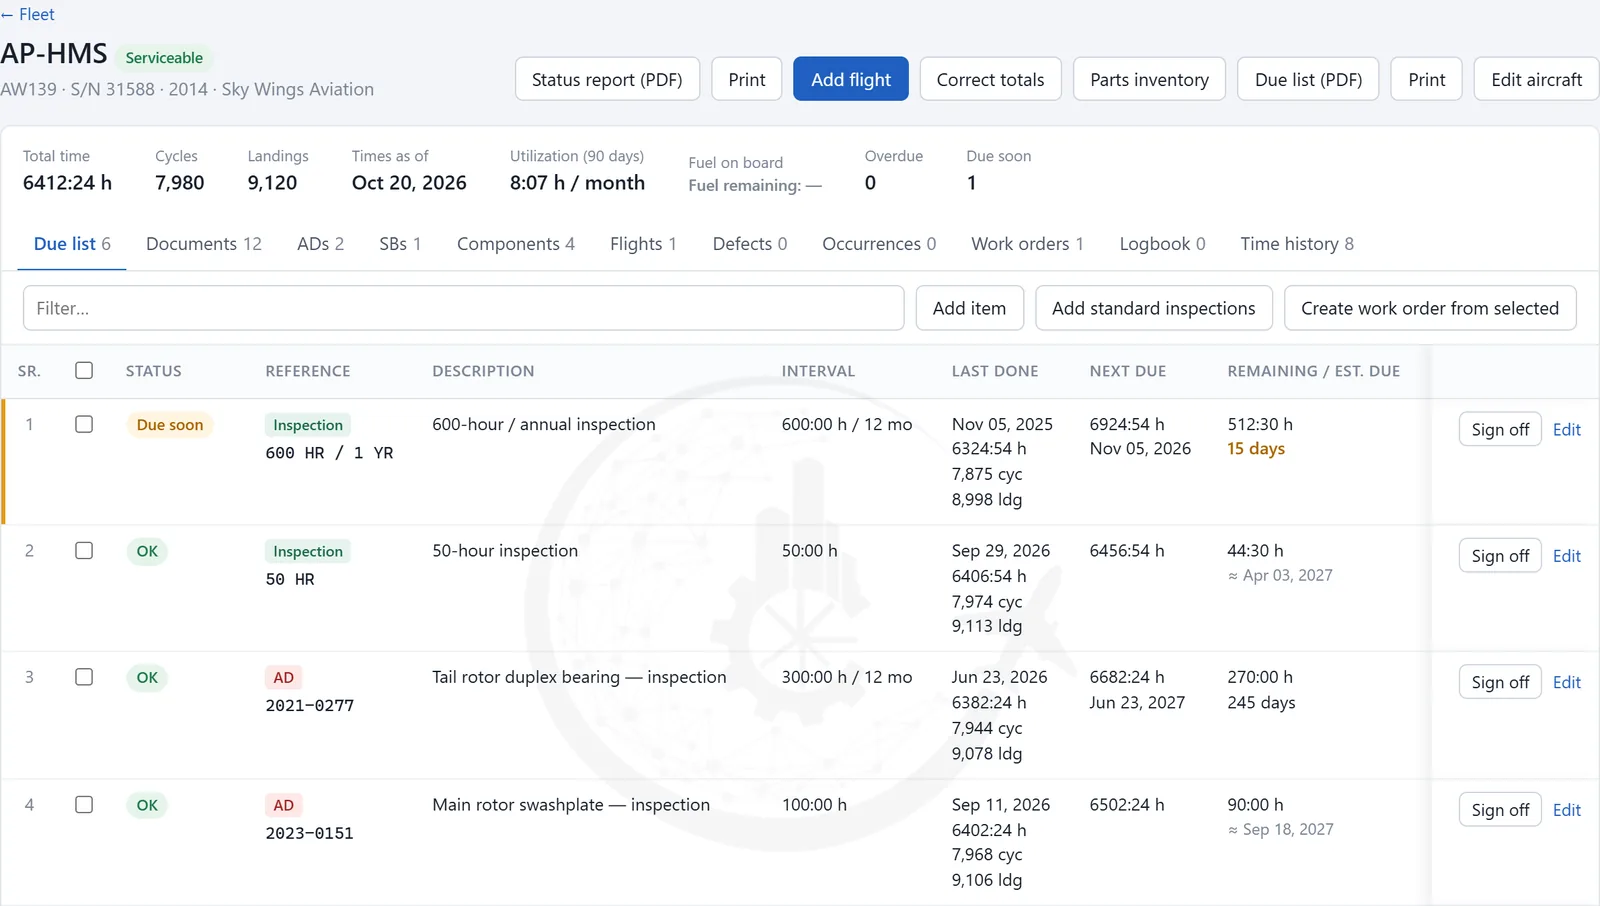
Task: Download Due list (PDF)
Action: click(1308, 79)
